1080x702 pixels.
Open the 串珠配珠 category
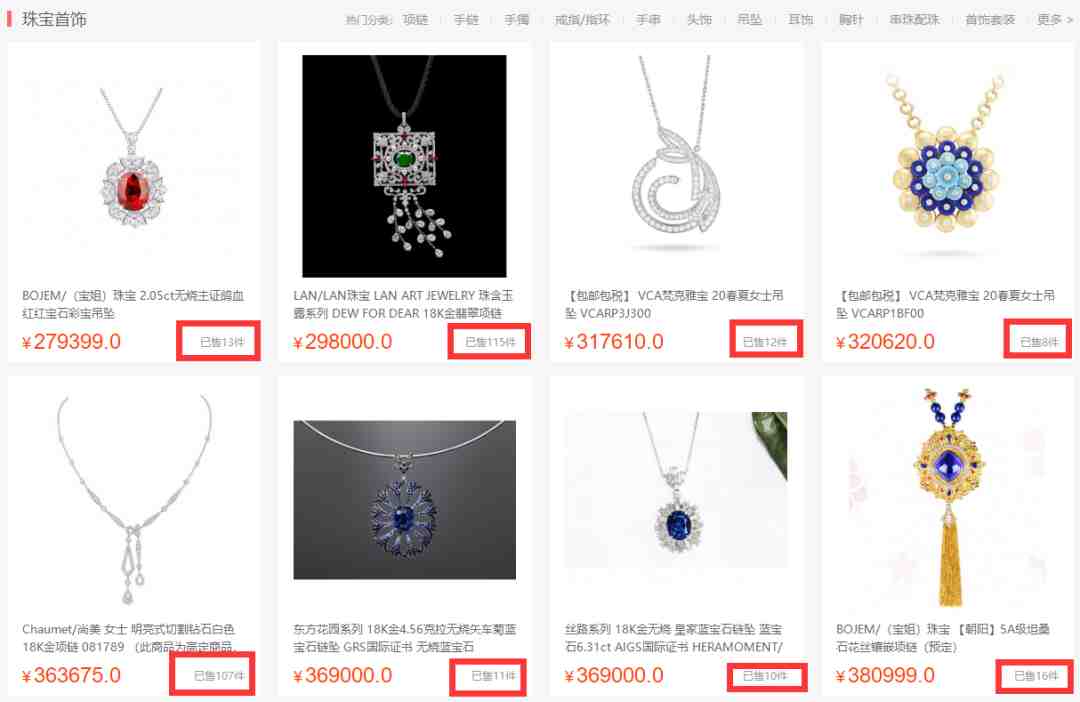pos(914,19)
